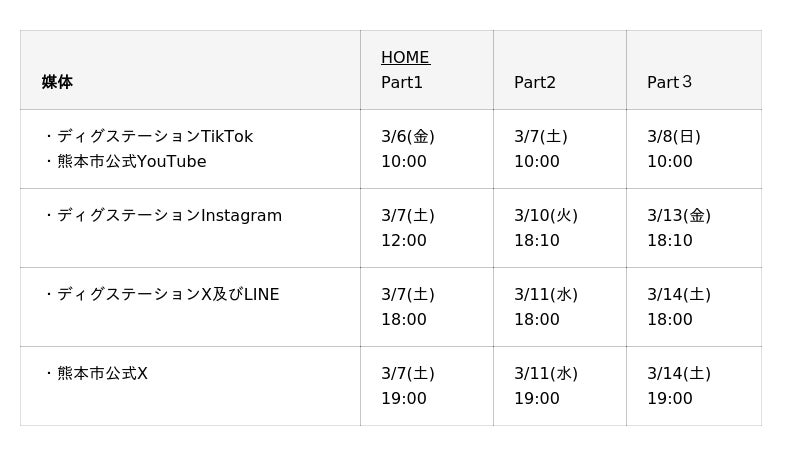Select the Part1 header text
The width and height of the screenshot is (800, 456).
pos(402,83)
